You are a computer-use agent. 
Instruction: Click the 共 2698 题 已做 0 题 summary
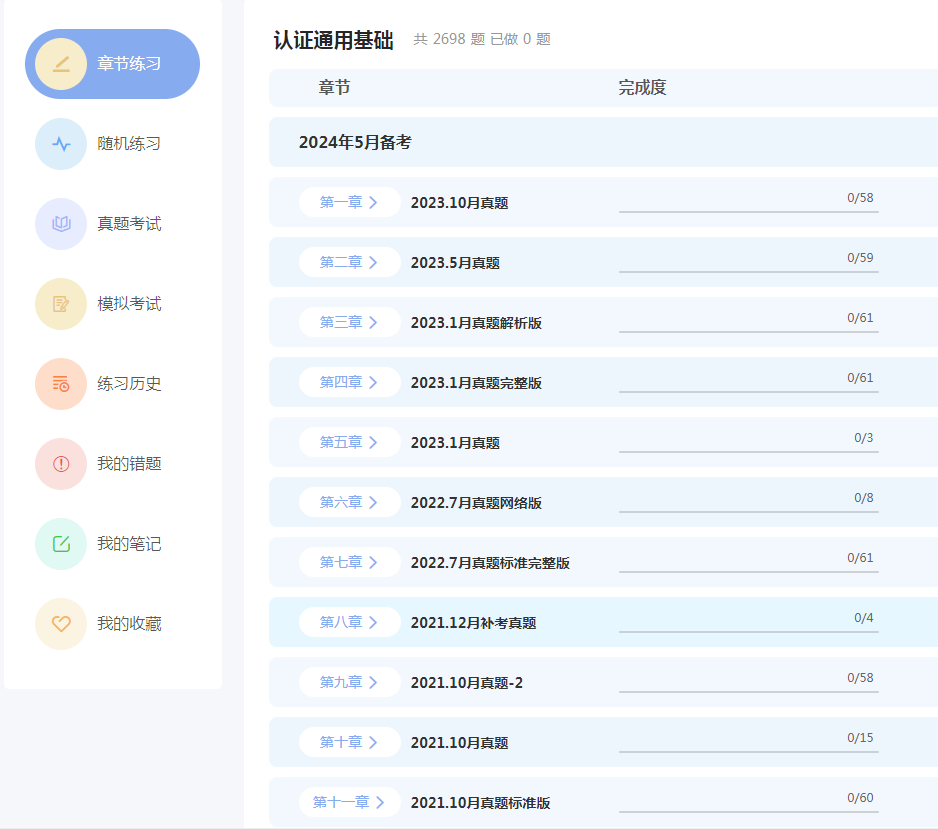point(482,39)
